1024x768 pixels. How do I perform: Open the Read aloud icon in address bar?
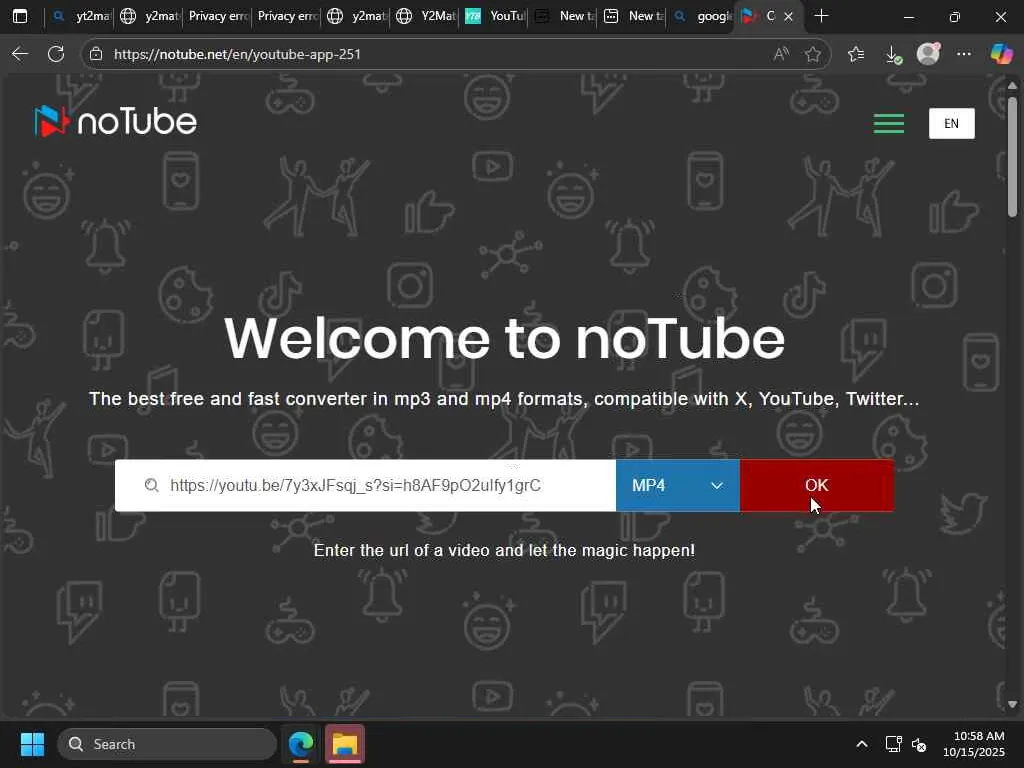click(x=780, y=54)
